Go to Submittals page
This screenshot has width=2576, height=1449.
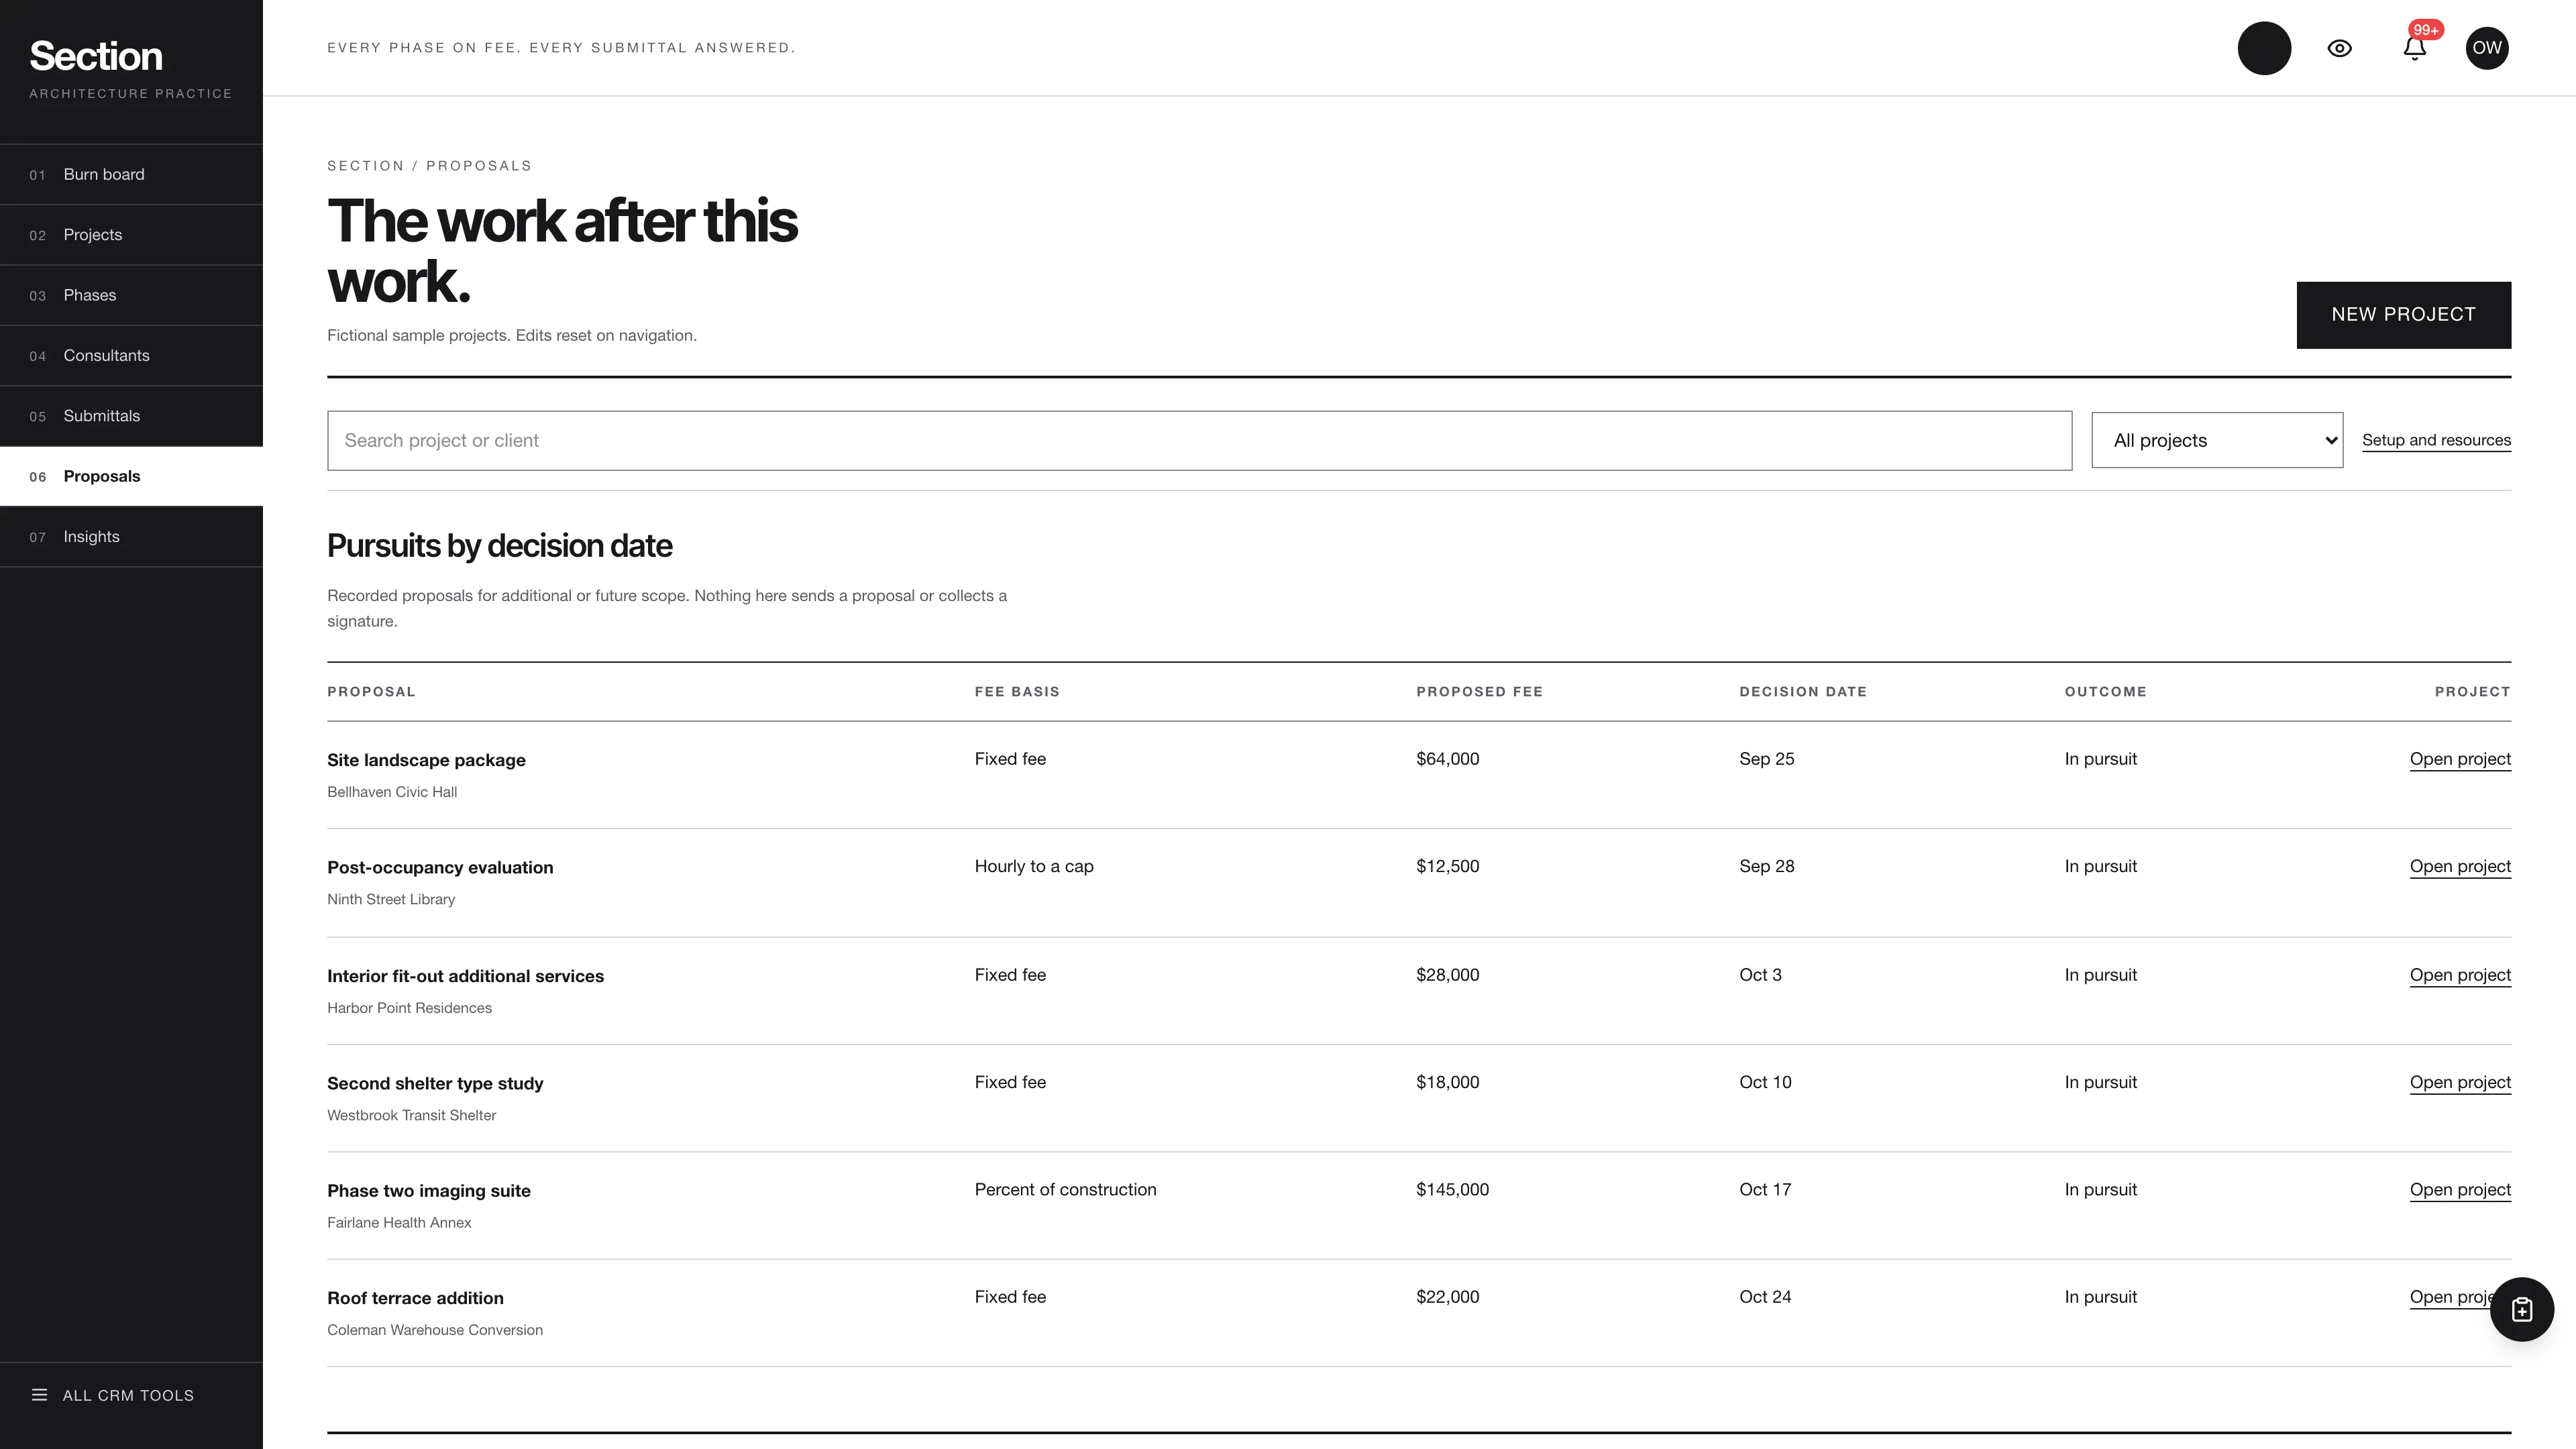click(131, 416)
